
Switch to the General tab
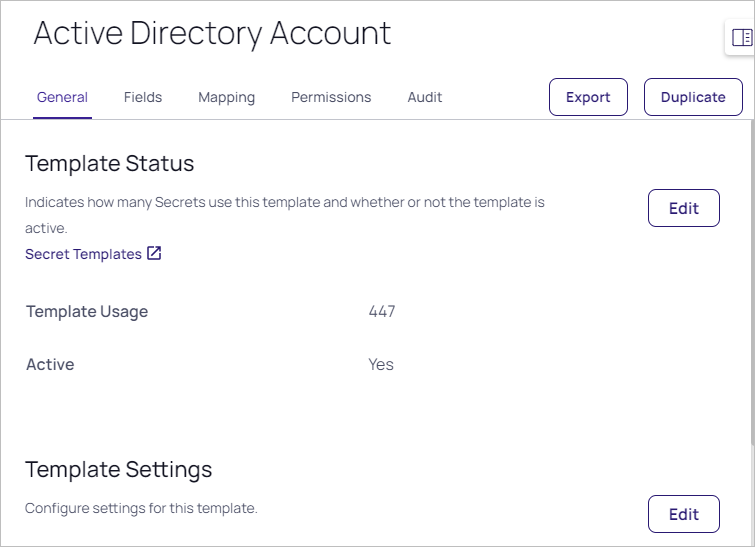[x=62, y=97]
